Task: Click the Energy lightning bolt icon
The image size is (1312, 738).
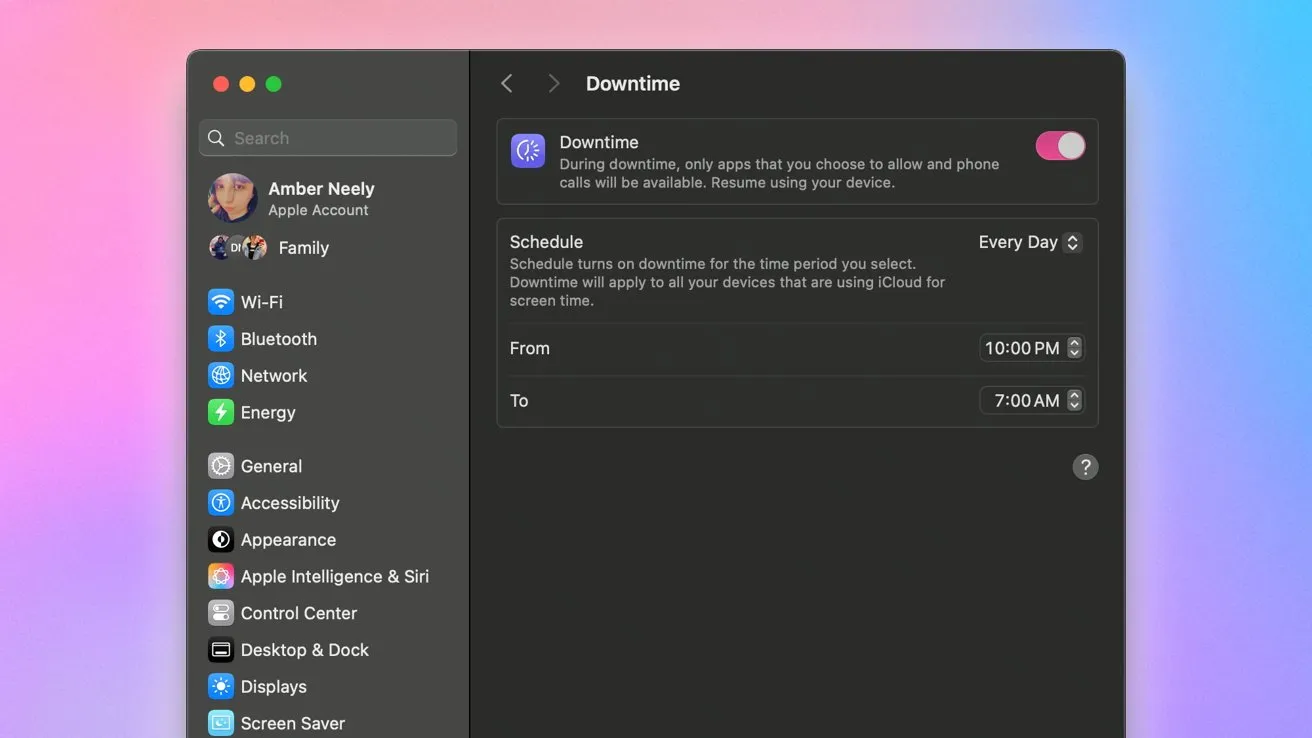Action: point(220,412)
